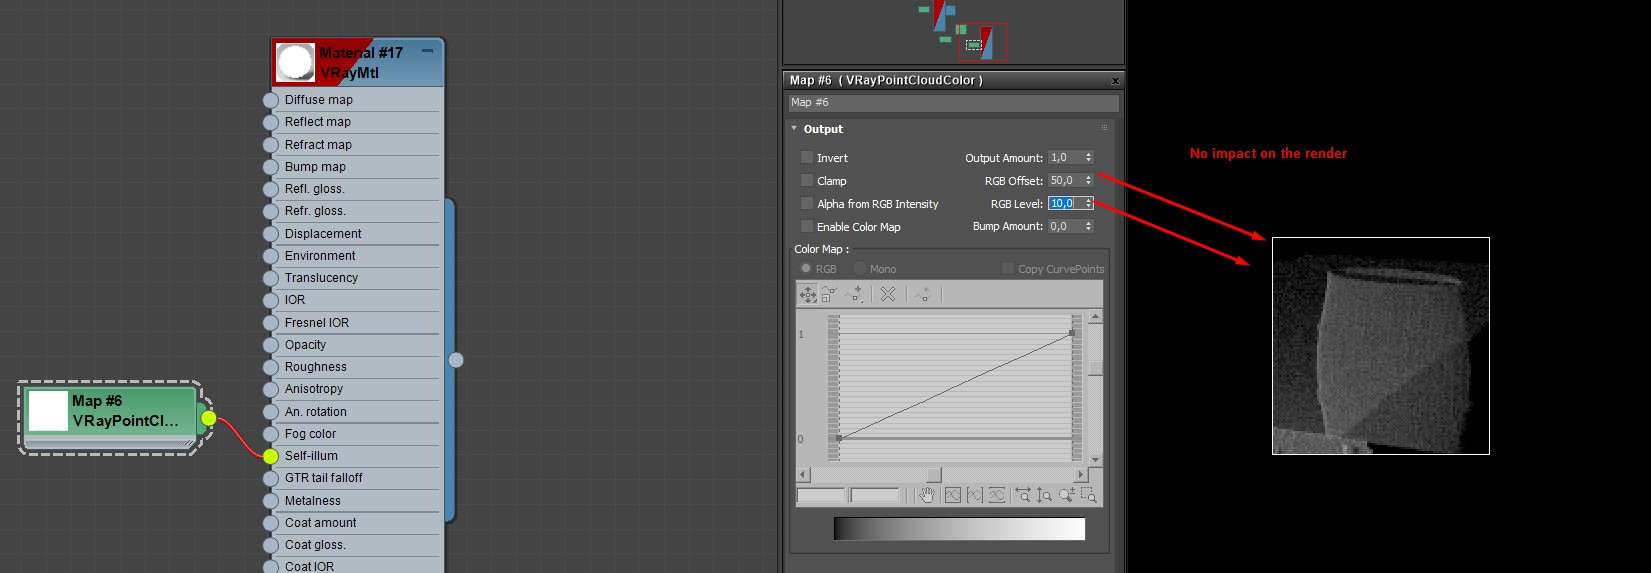The image size is (1651, 573).
Task: Click the Bump Amount value field
Action: point(1065,227)
